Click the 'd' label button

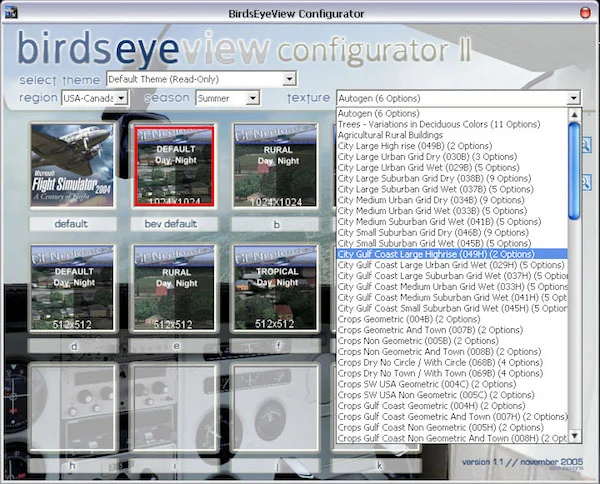[x=73, y=346]
